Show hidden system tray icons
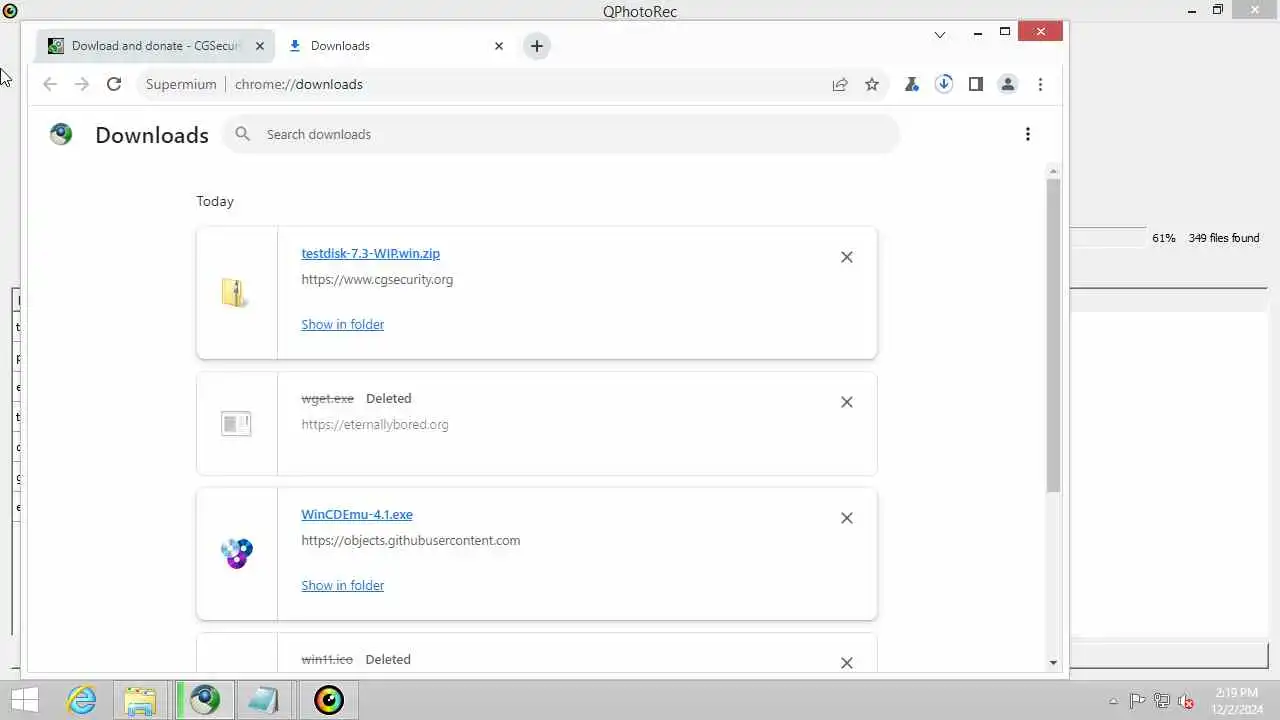 (1113, 701)
